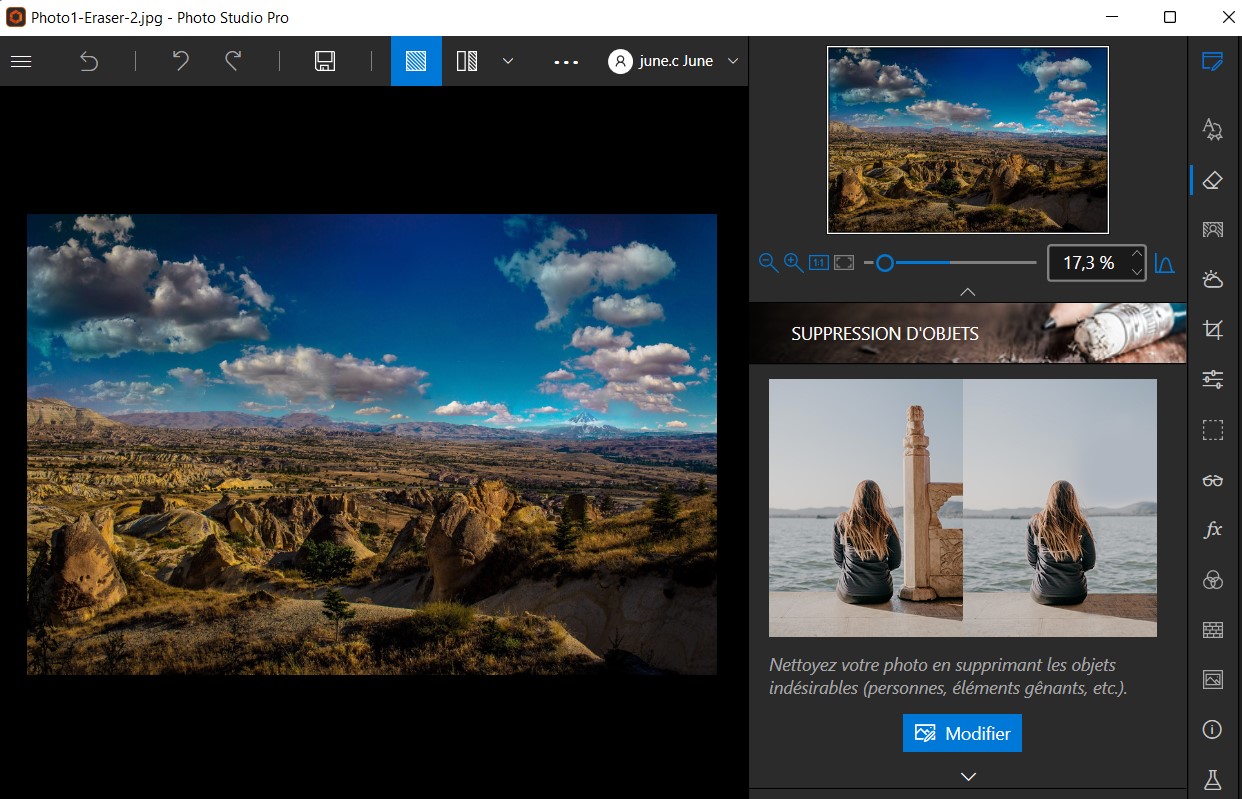Open the adjustment sliders tool

[1212, 379]
